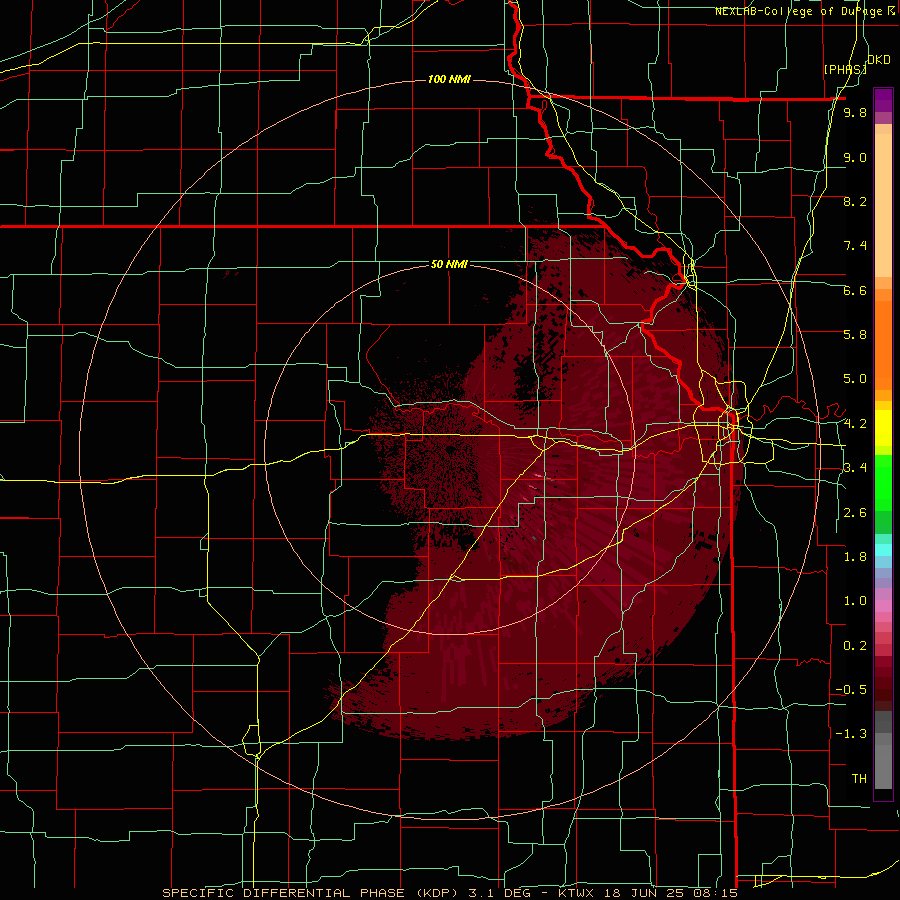Click the 8.2 scale value

tap(855, 201)
